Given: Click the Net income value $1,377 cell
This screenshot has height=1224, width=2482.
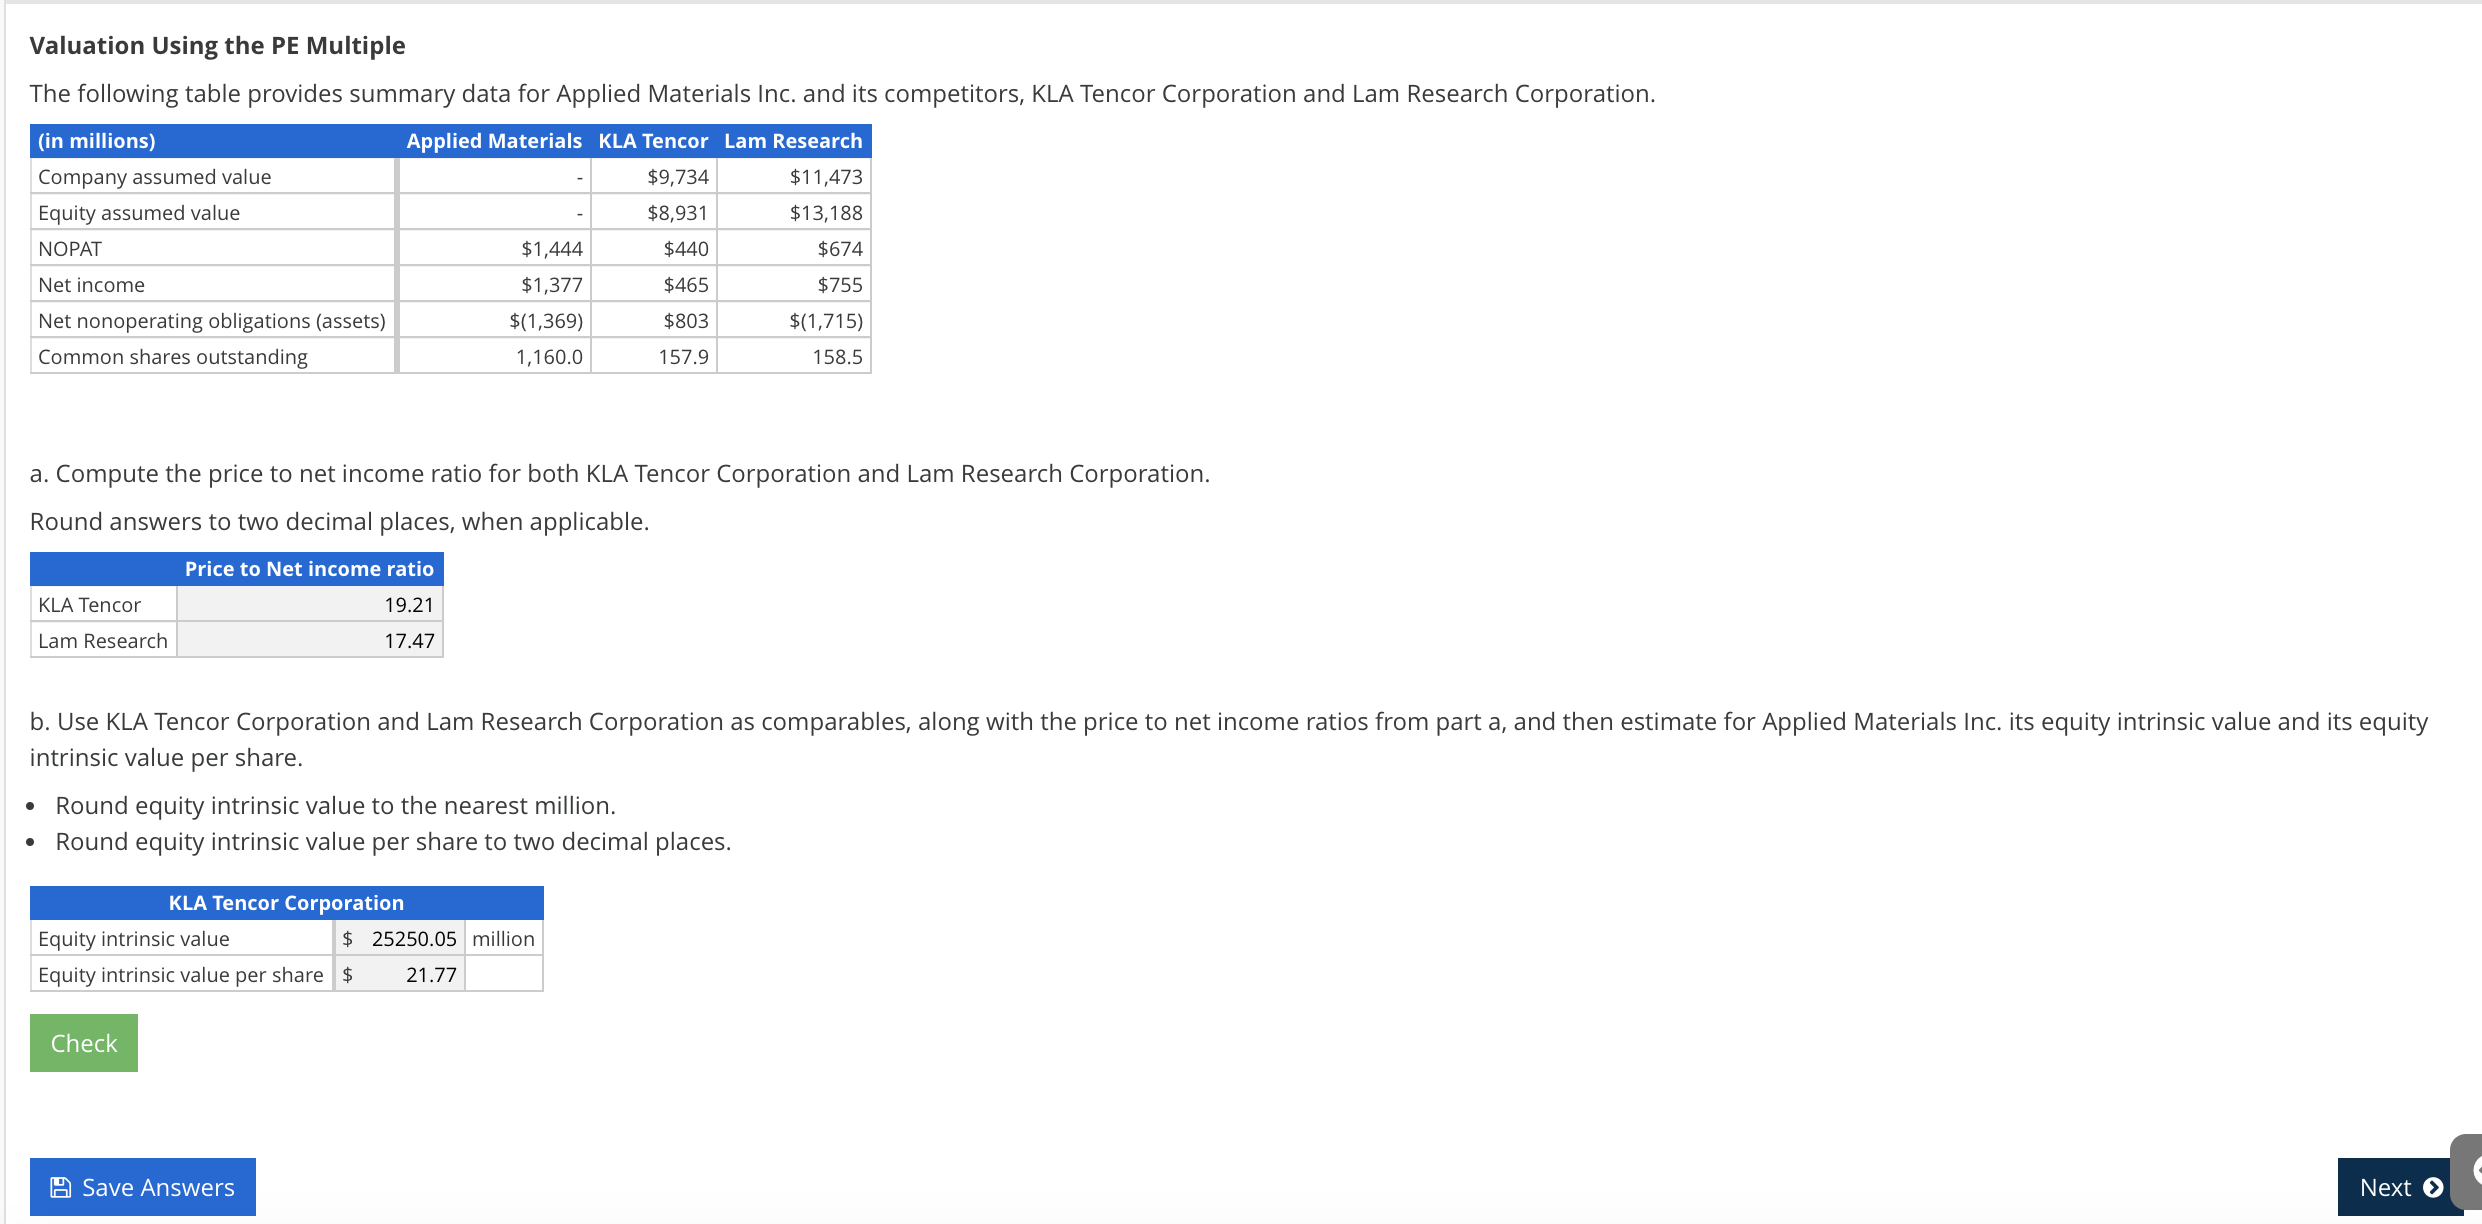Looking at the screenshot, I should tap(550, 284).
